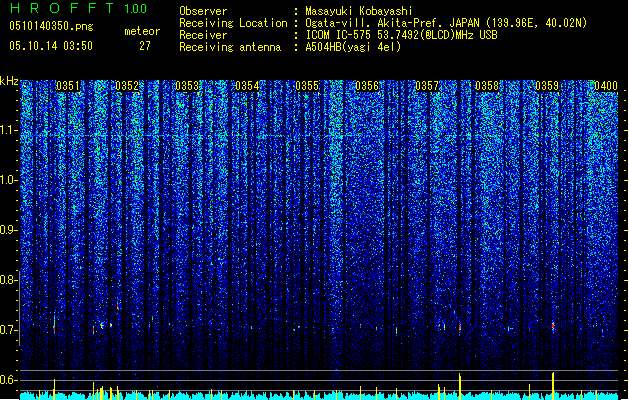Click the 0352 time marker
Image resolution: width=629 pixels, height=400 pixels.
point(127,86)
